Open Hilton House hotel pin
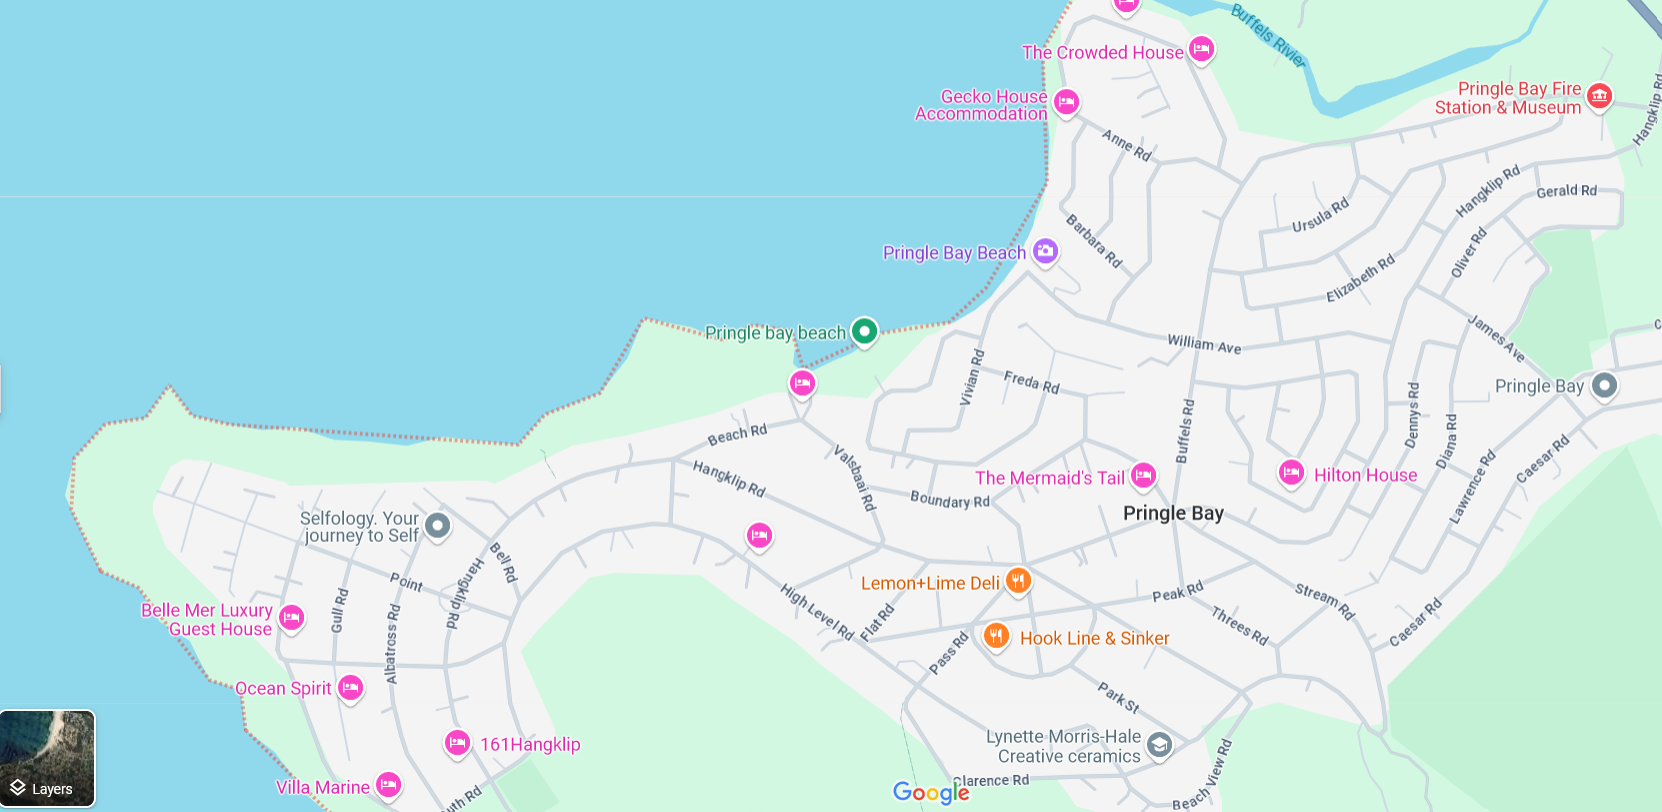 [1291, 472]
